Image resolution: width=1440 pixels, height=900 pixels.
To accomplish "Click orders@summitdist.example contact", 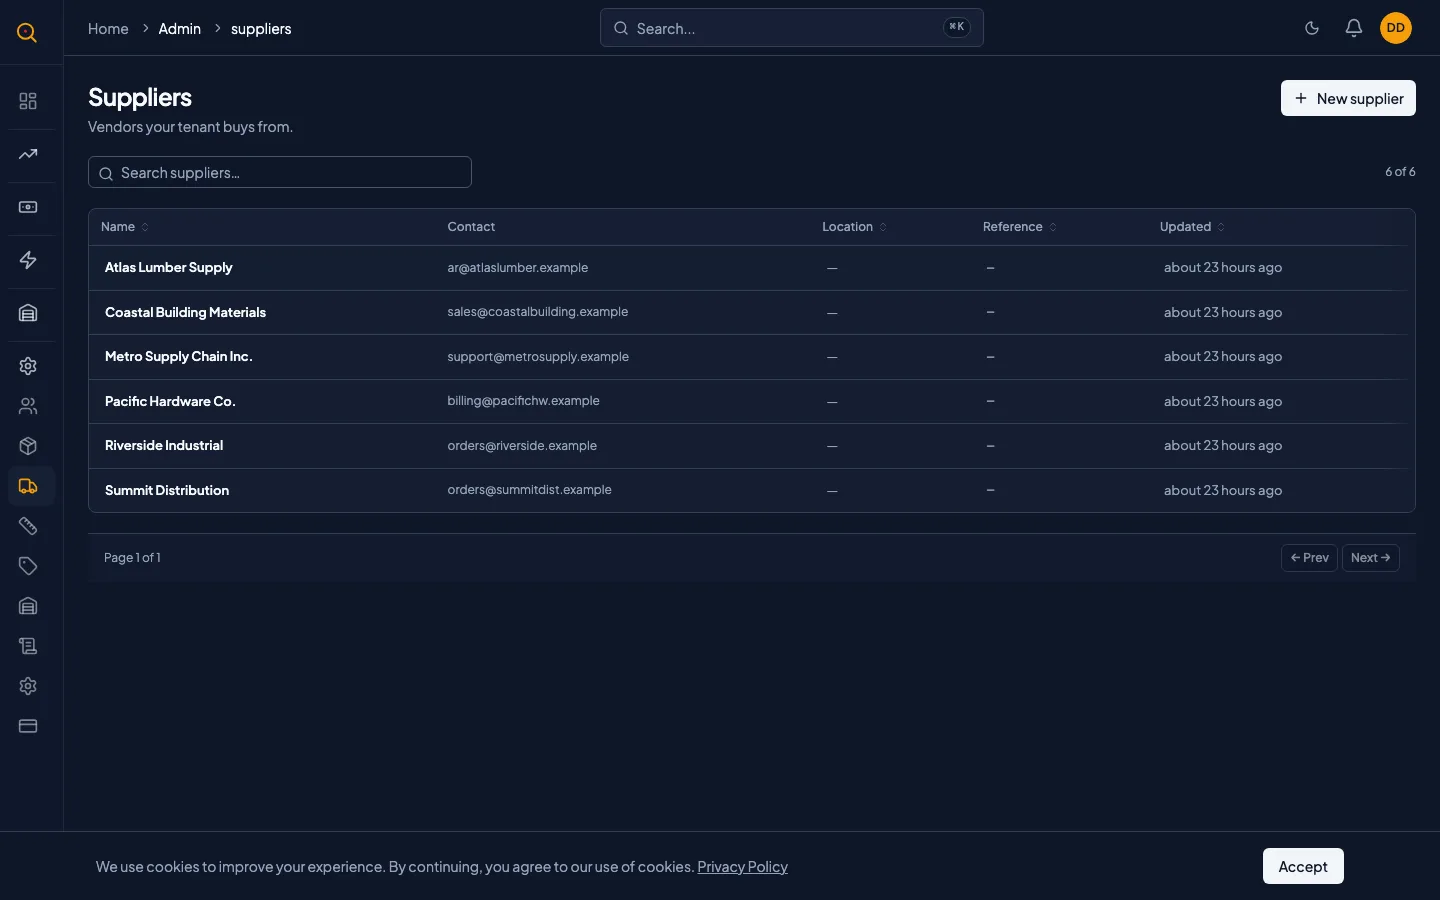I will tap(529, 490).
